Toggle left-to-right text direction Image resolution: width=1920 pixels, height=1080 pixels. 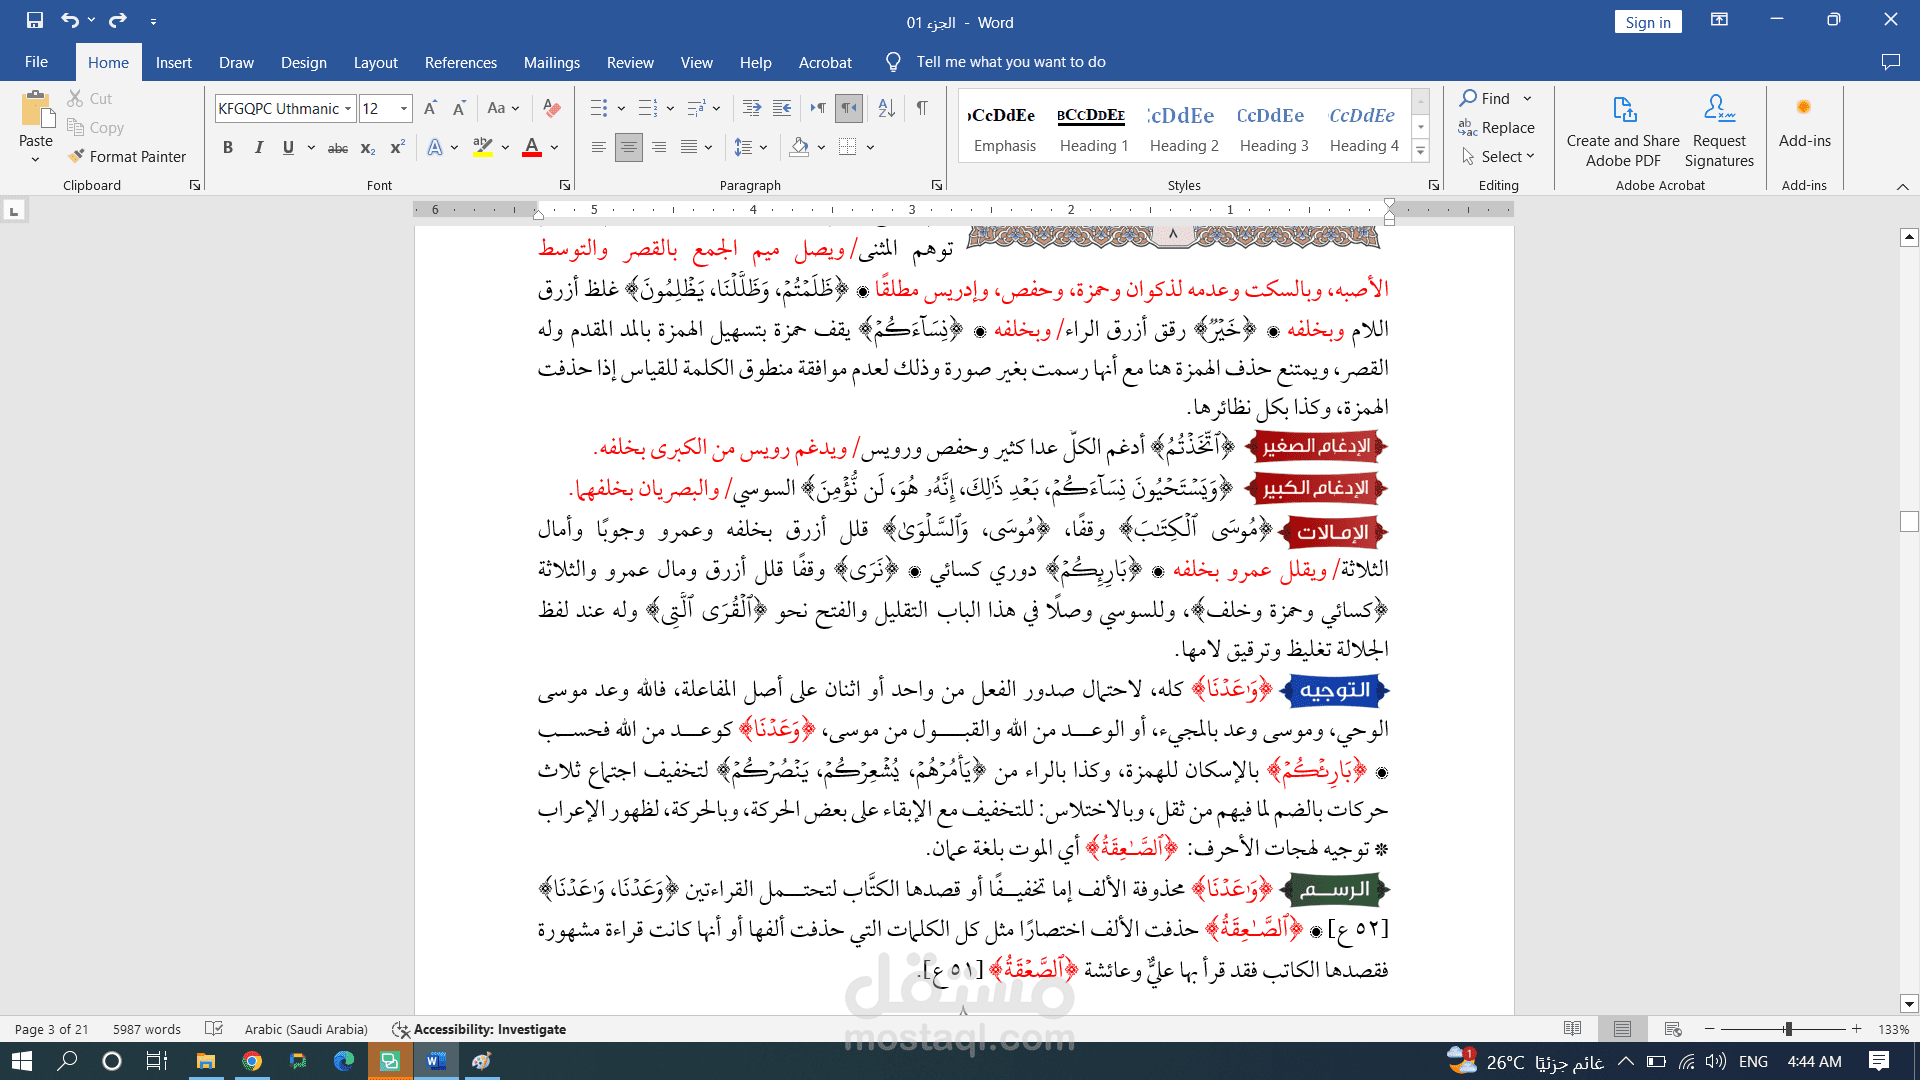coord(818,108)
